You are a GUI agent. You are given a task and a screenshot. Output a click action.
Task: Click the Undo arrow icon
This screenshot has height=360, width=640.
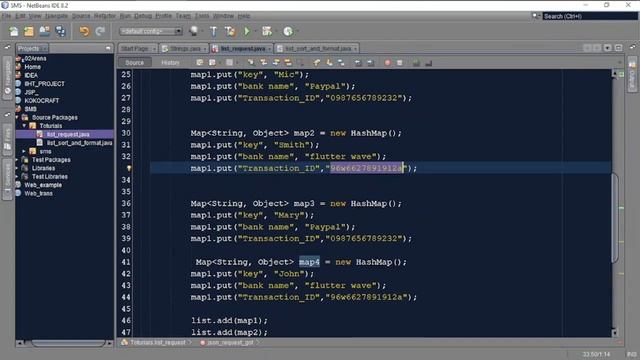(x=84, y=31)
